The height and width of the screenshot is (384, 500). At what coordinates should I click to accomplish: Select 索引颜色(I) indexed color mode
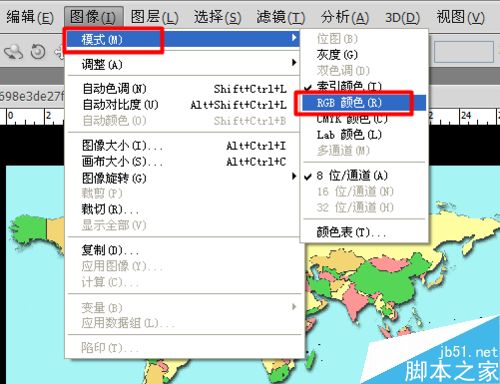[364, 86]
